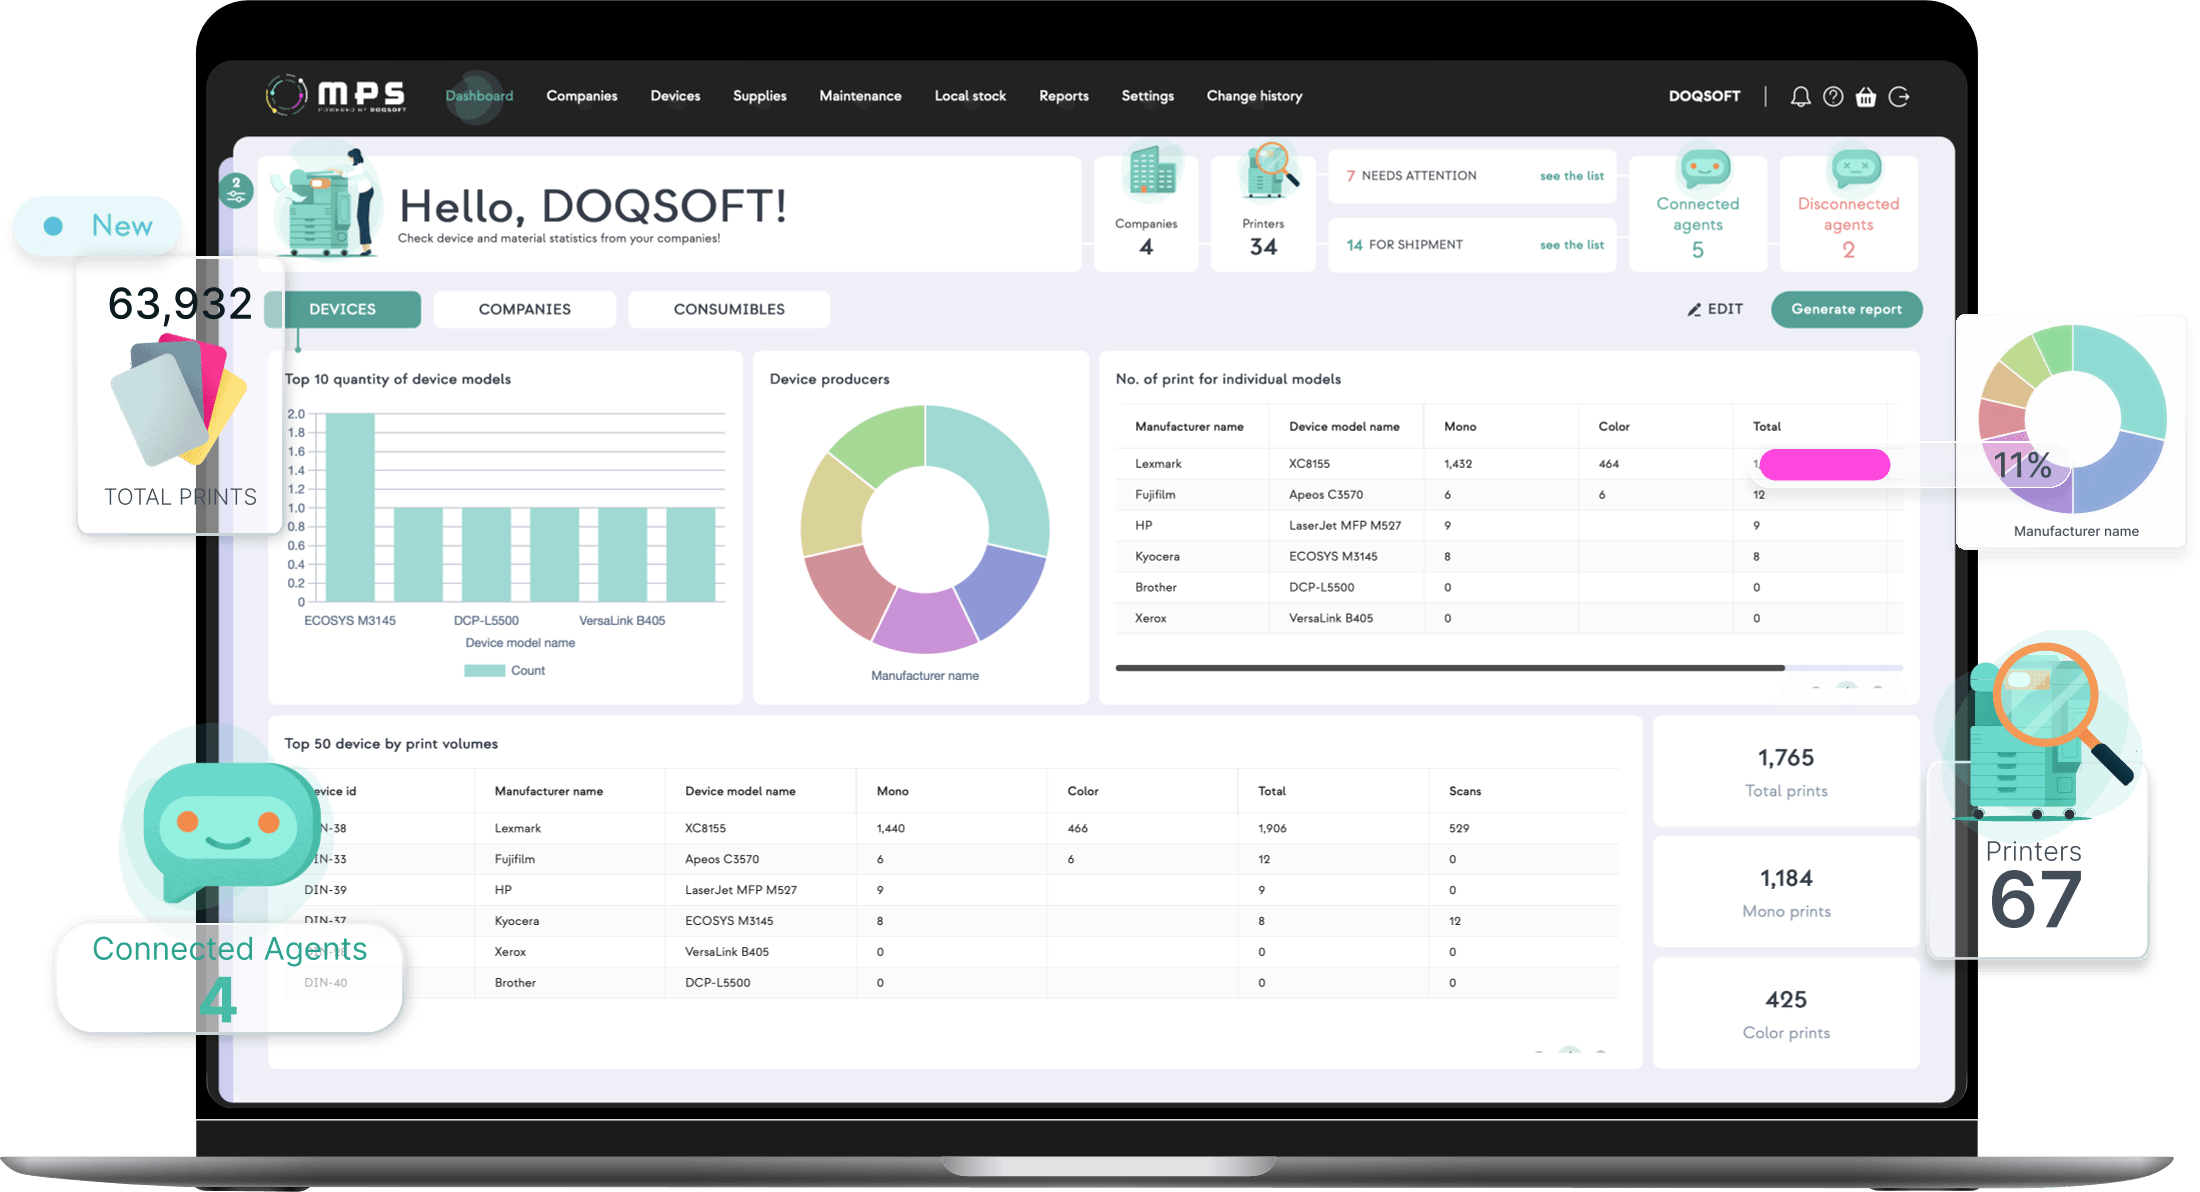This screenshot has height=1192, width=2200.
Task: Open the filter settings icon with badge 2
Action: (x=236, y=190)
